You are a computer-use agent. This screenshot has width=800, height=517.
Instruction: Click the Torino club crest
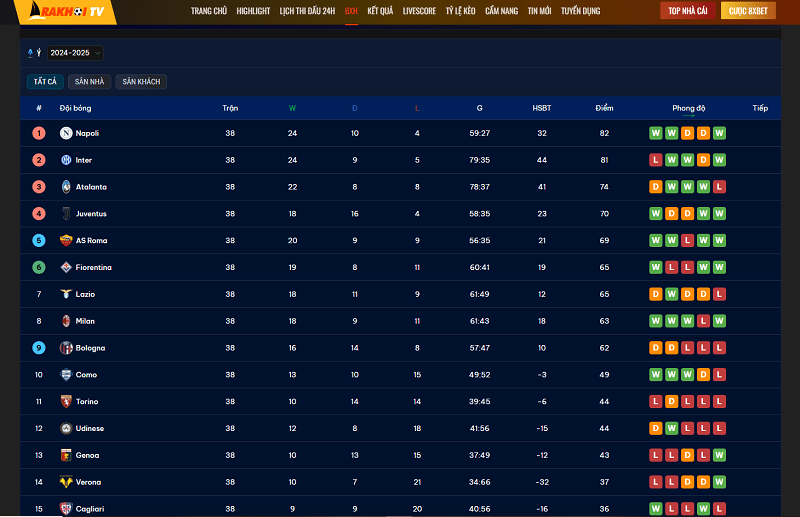coord(66,402)
